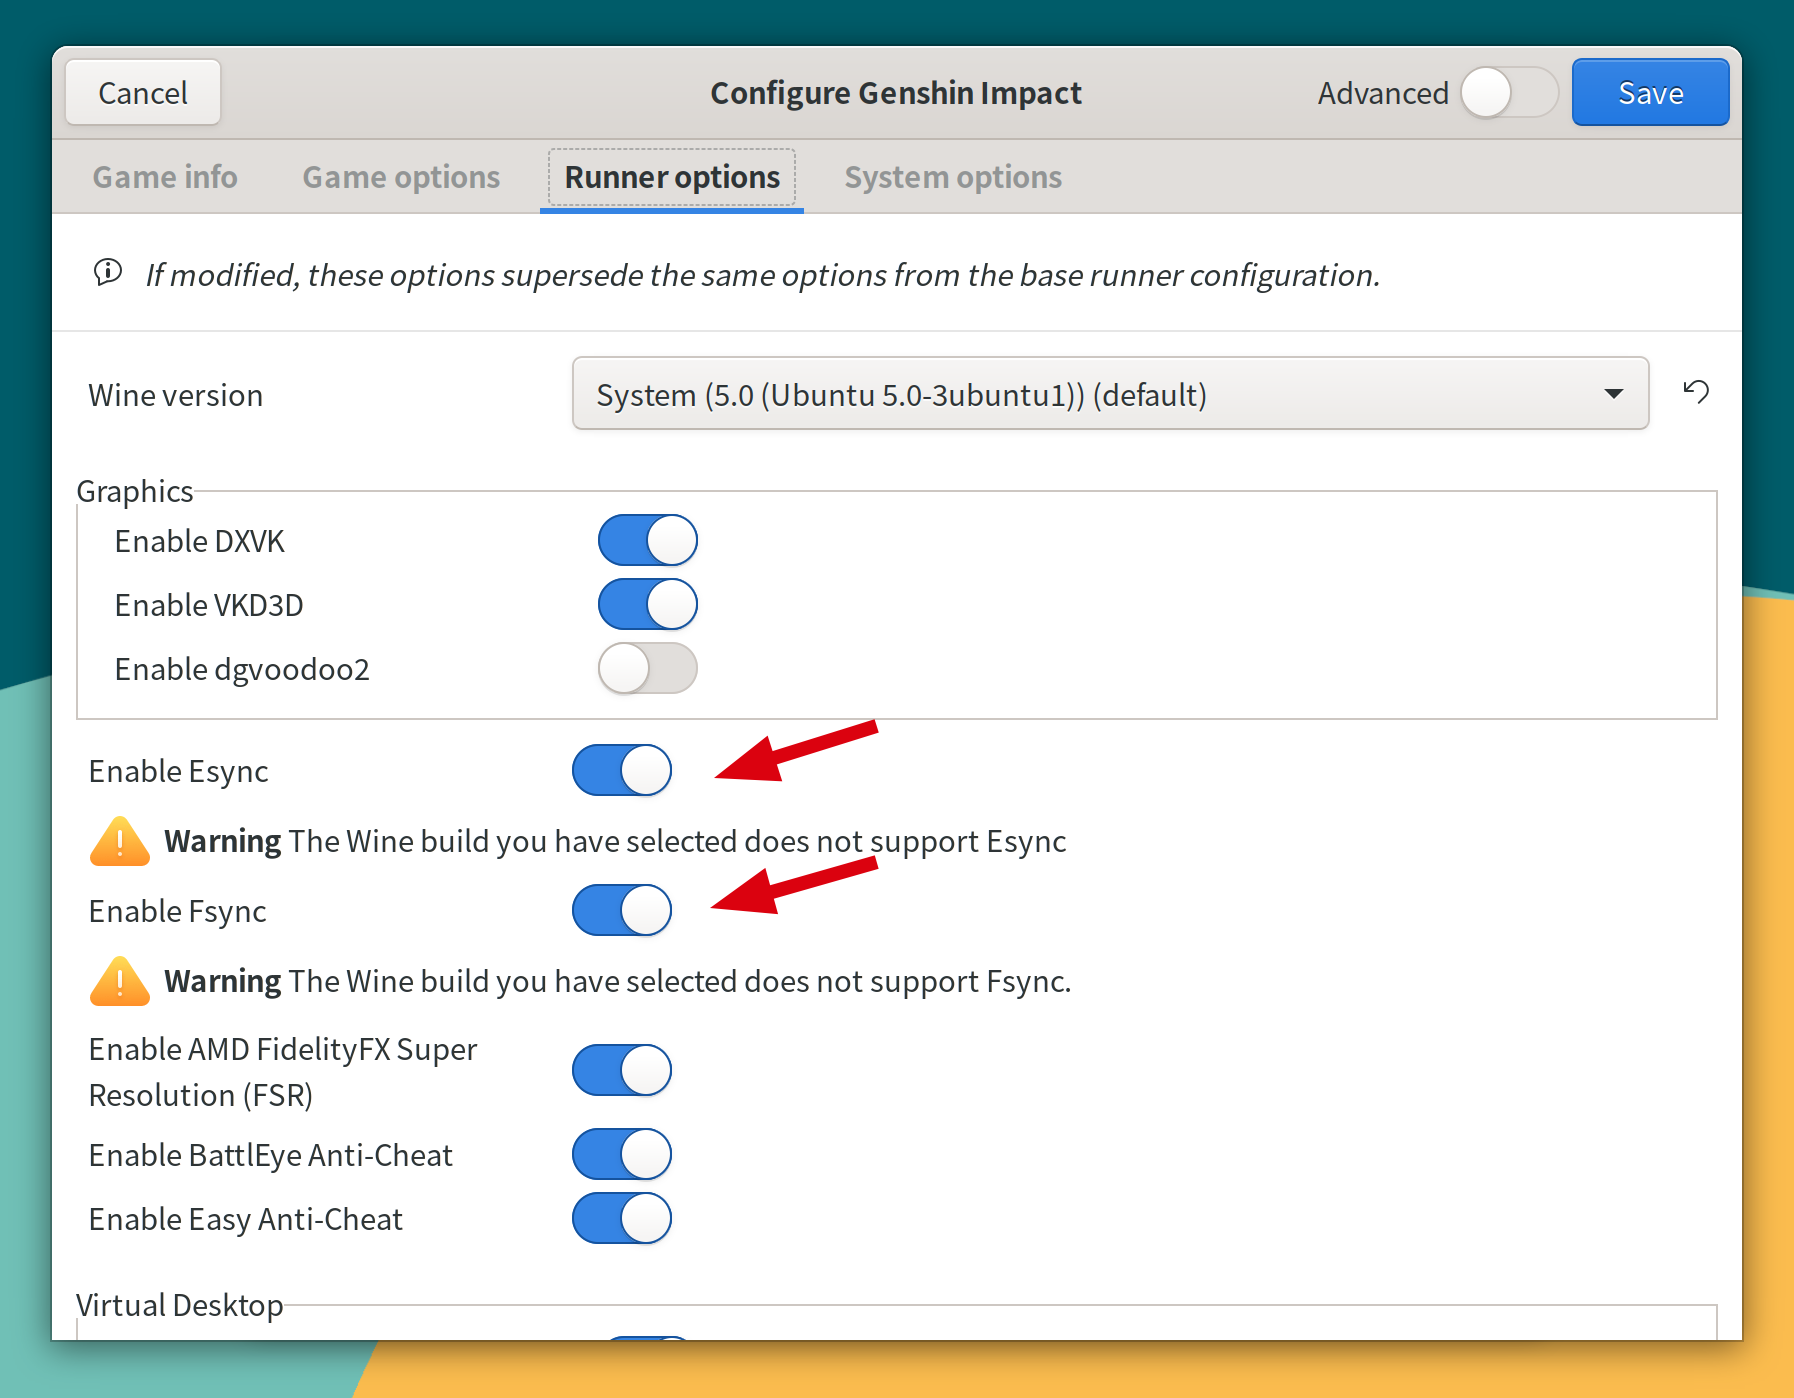Click the Fsync warning triangle icon
This screenshot has height=1398, width=1794.
[x=120, y=982]
